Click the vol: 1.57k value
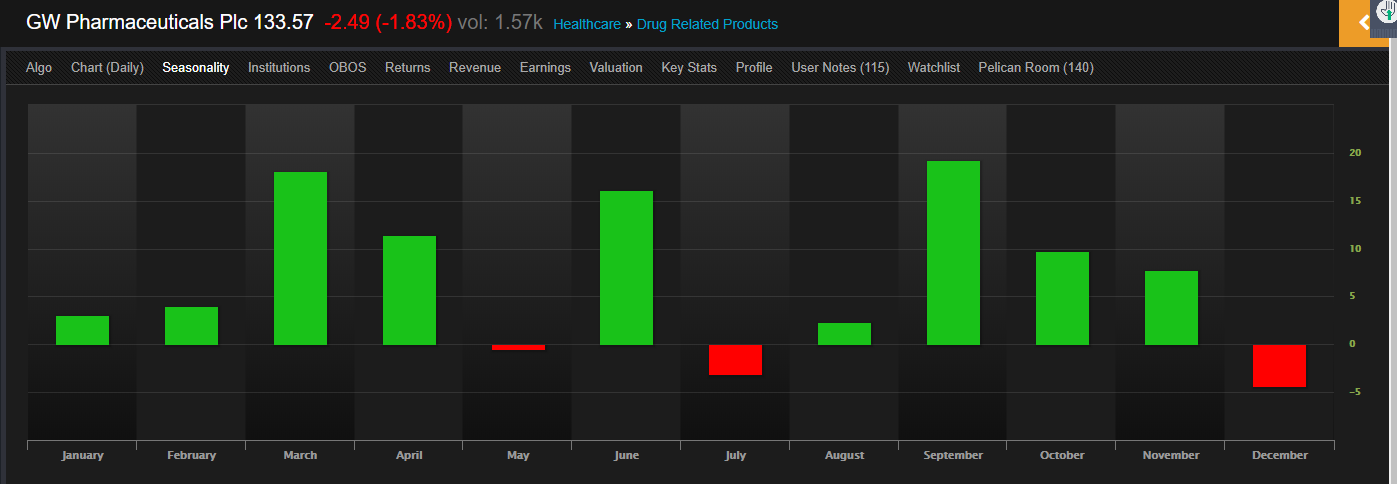Viewport: 1397px width, 484px height. 500,22
